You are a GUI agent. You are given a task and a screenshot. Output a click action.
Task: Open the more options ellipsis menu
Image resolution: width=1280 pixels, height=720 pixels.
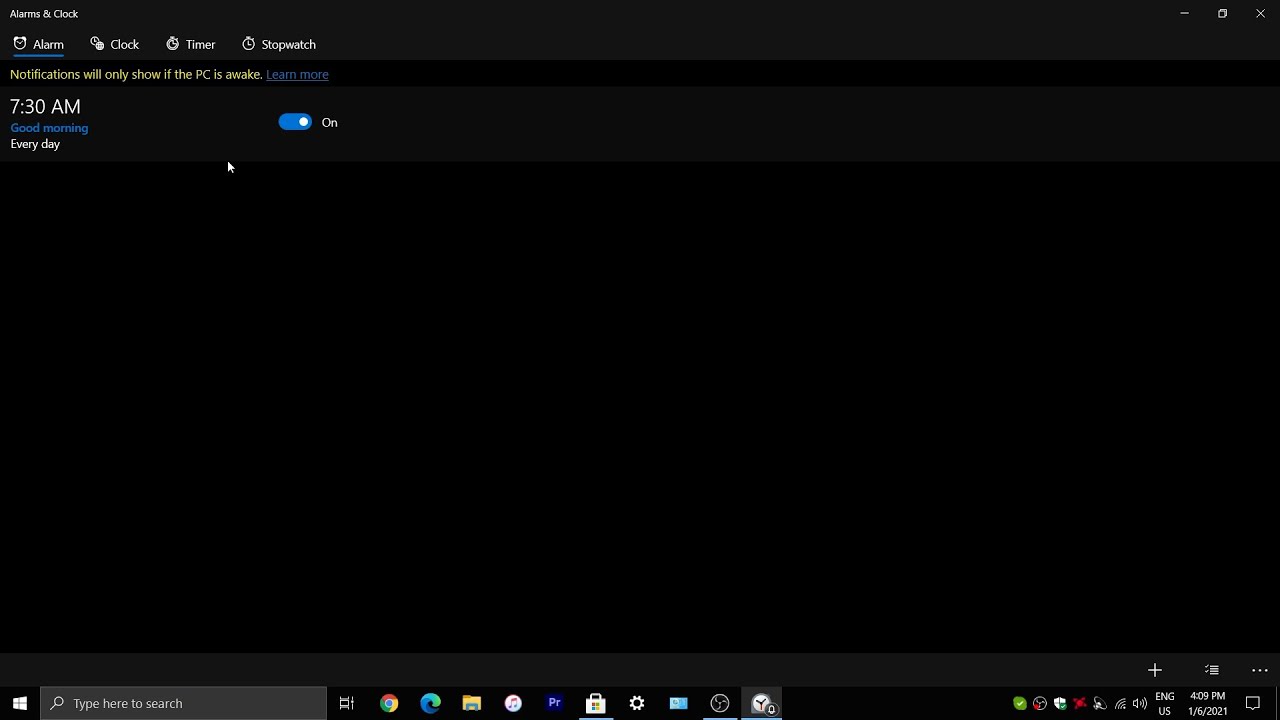tap(1260, 670)
